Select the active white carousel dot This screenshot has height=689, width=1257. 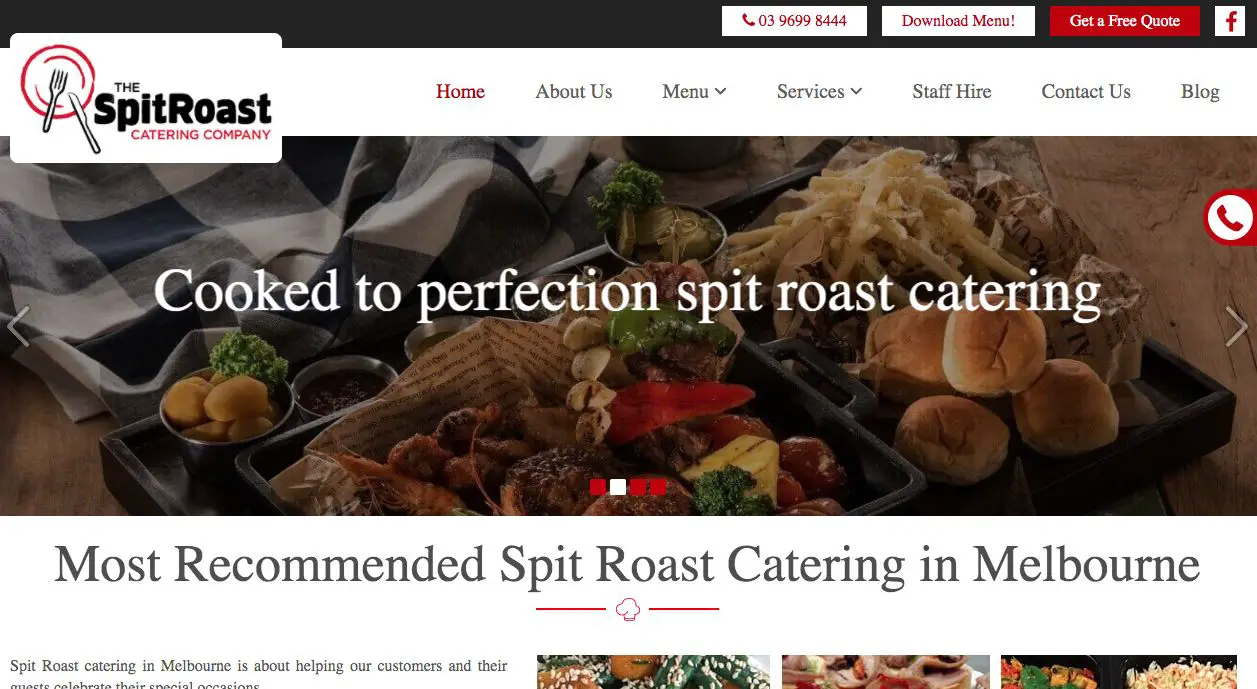tap(618, 487)
